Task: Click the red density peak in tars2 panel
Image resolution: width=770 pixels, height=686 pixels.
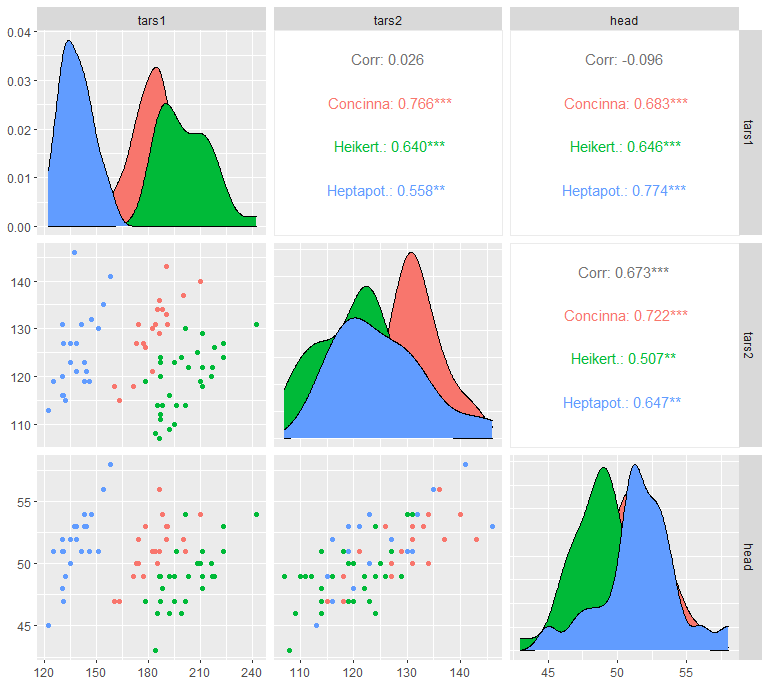Action: 411,256
